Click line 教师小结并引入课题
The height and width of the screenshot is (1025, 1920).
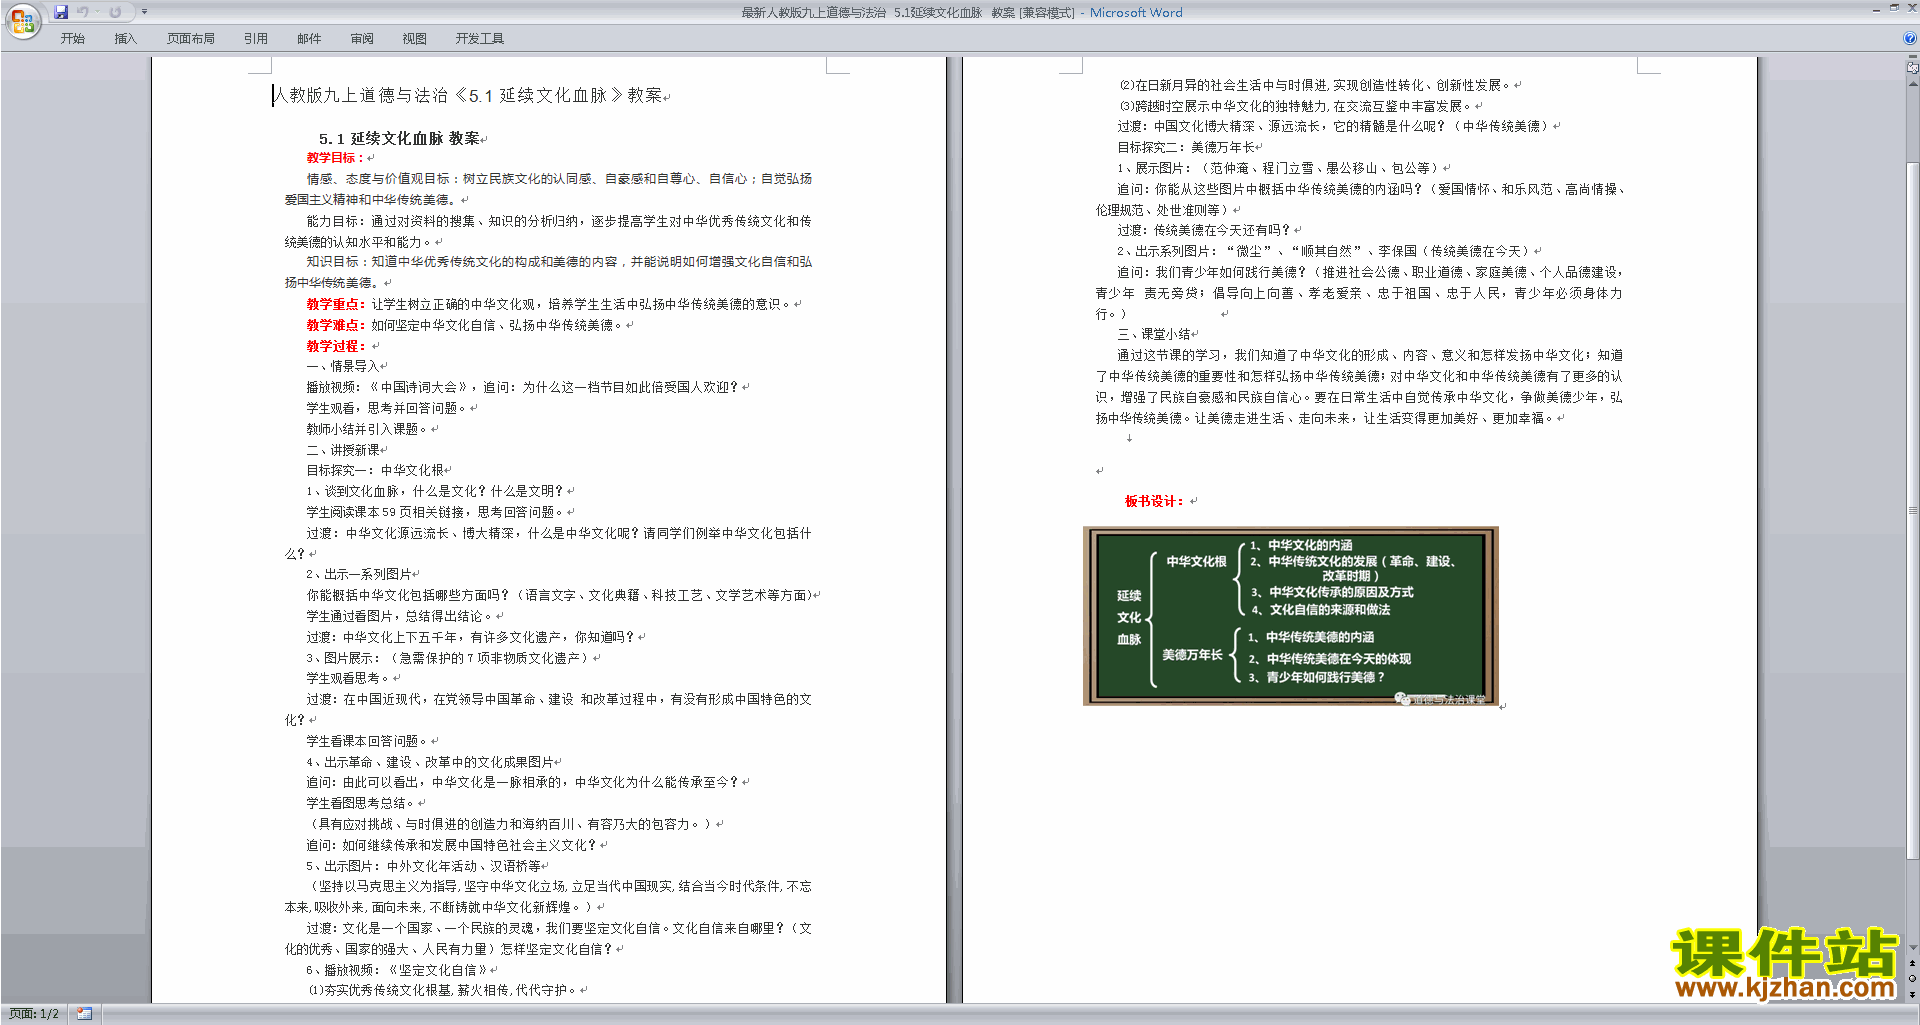[x=367, y=429]
